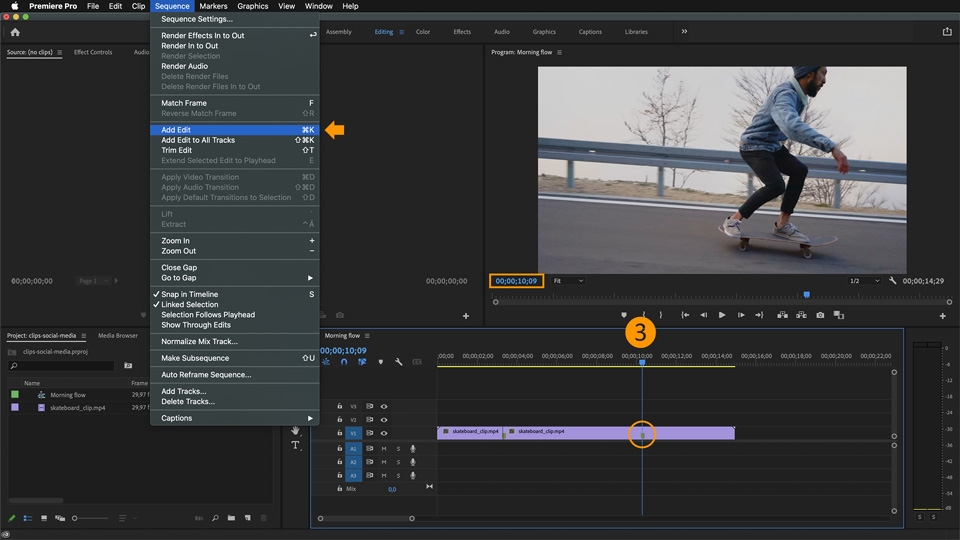Viewport: 960px width, 540px height.
Task: Toggle Linked Selection menu item
Action: [x=234, y=305]
